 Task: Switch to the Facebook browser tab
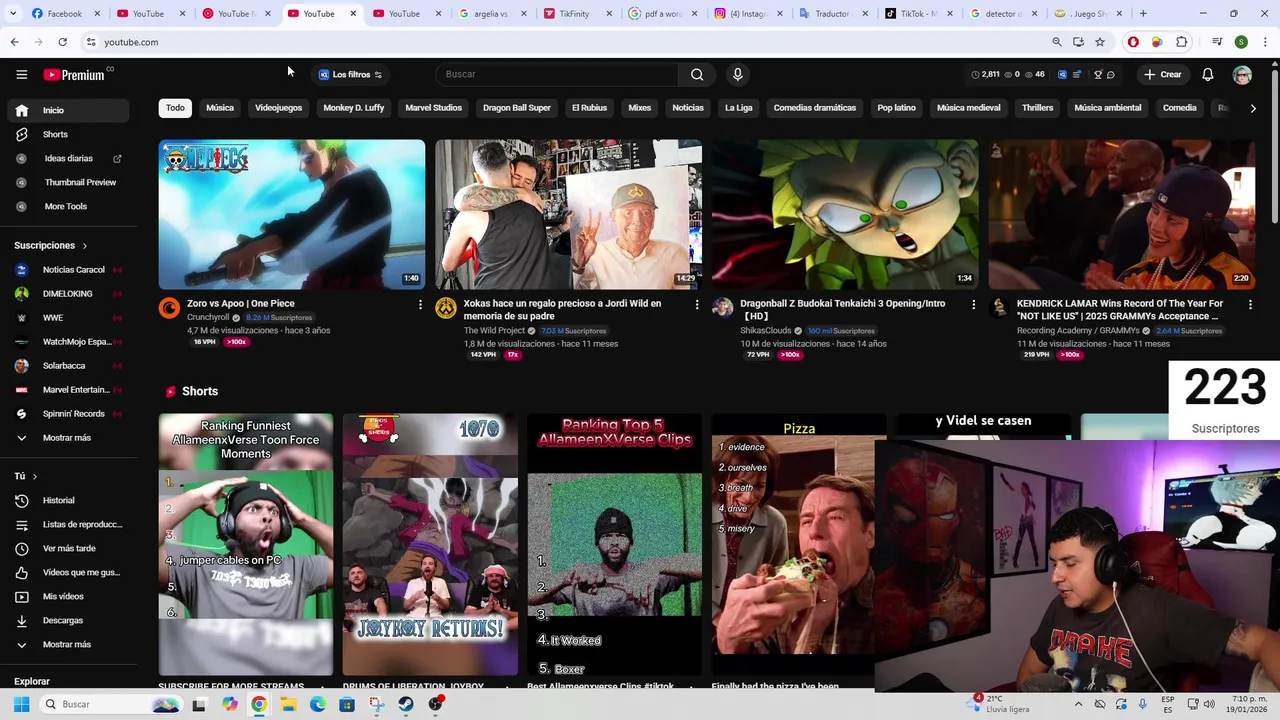pos(64,14)
